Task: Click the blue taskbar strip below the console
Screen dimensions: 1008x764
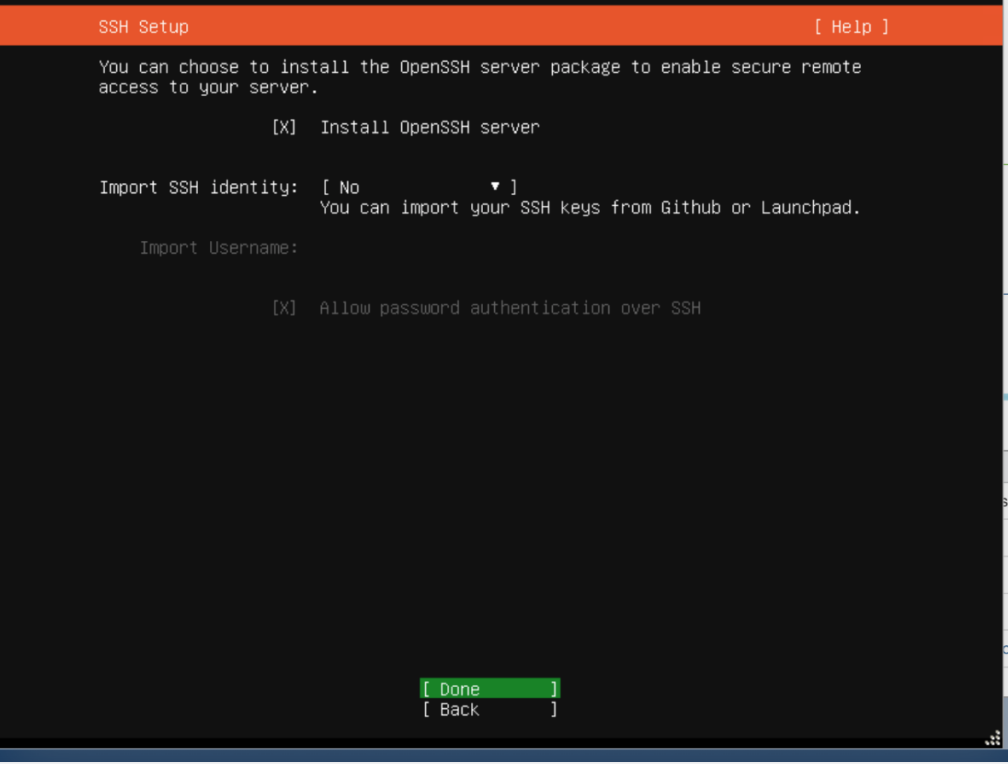Action: coord(500,756)
